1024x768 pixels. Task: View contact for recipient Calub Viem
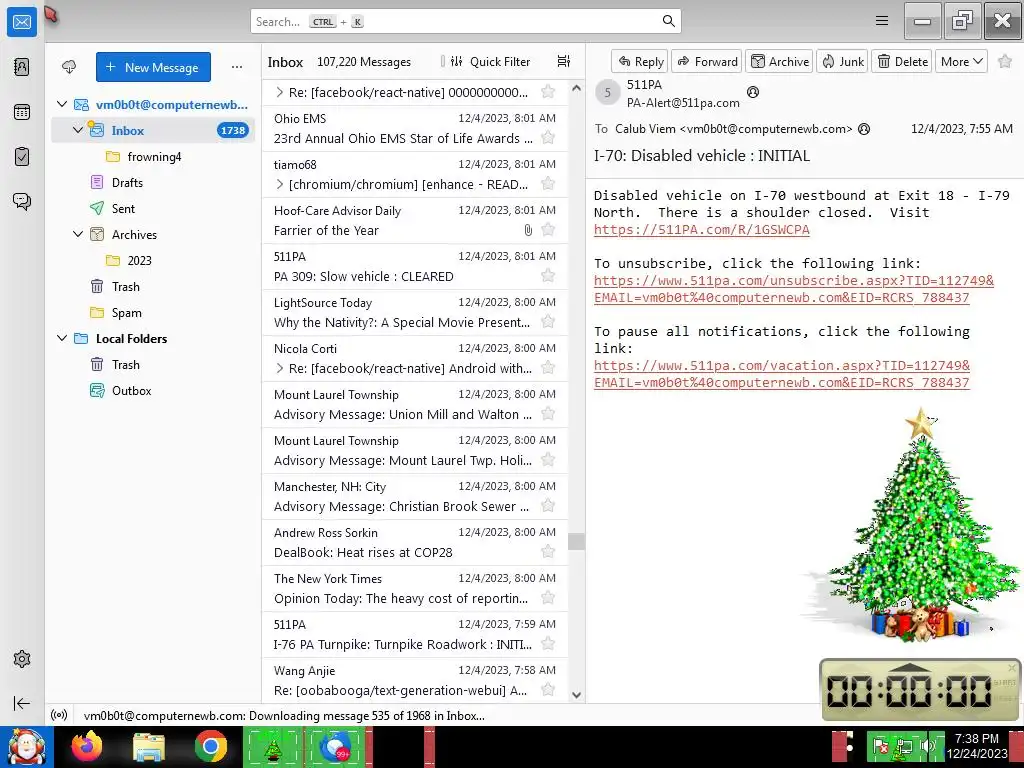click(864, 129)
